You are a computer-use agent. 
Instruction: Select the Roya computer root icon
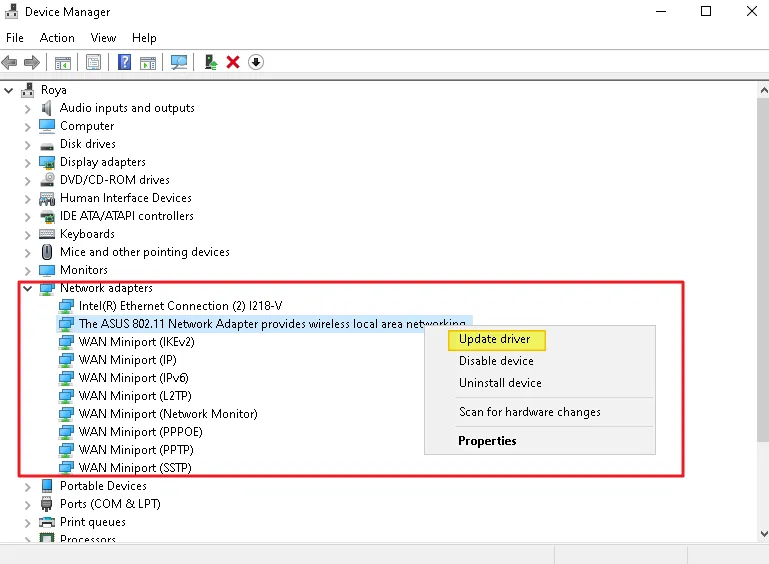click(27, 90)
